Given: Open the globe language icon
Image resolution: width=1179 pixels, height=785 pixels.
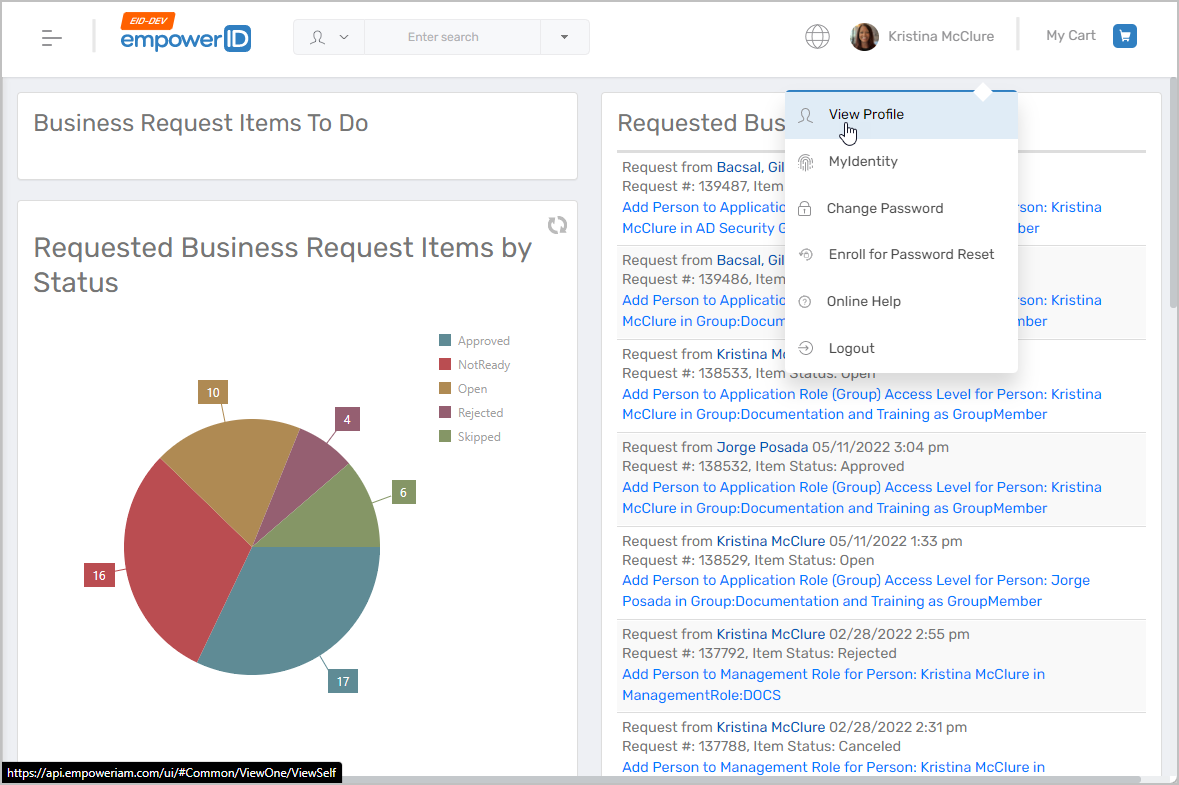Looking at the screenshot, I should coord(817,37).
